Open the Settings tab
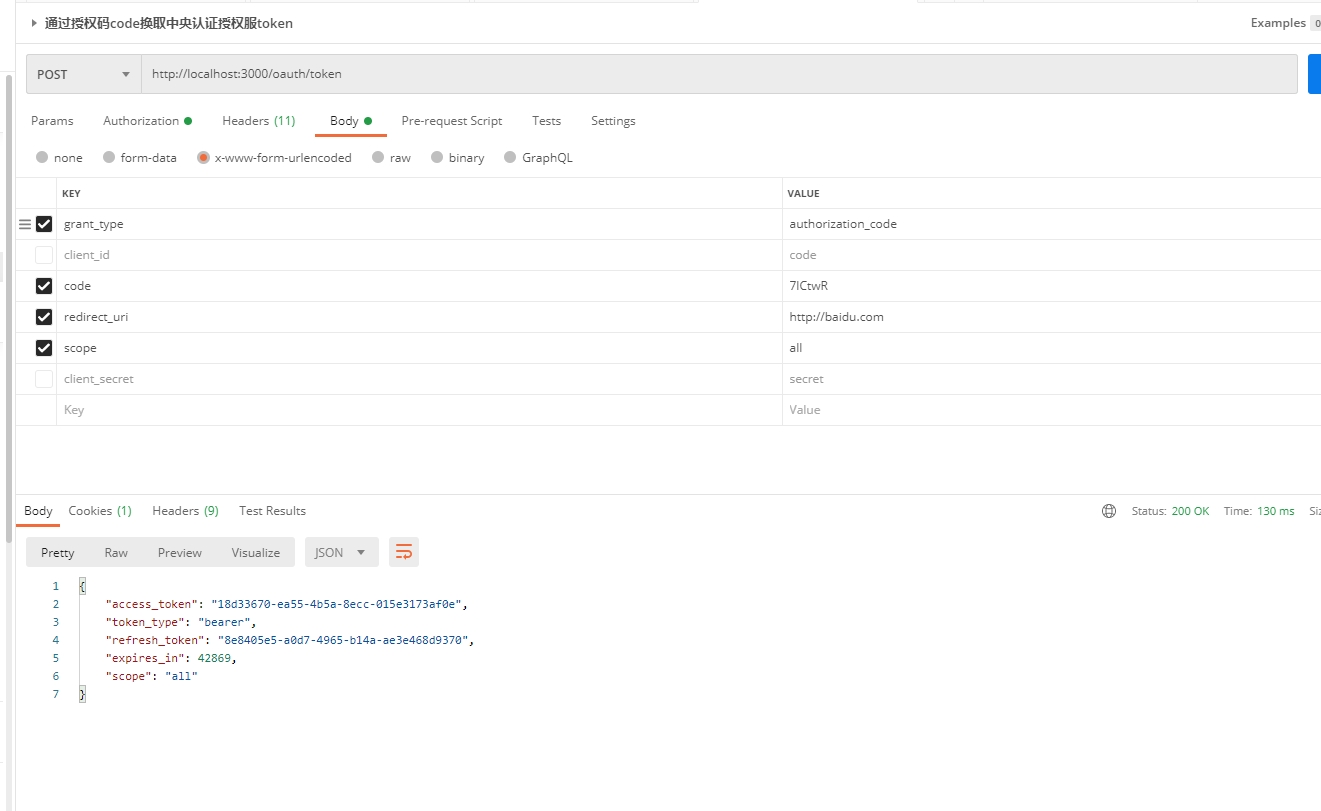 point(613,121)
